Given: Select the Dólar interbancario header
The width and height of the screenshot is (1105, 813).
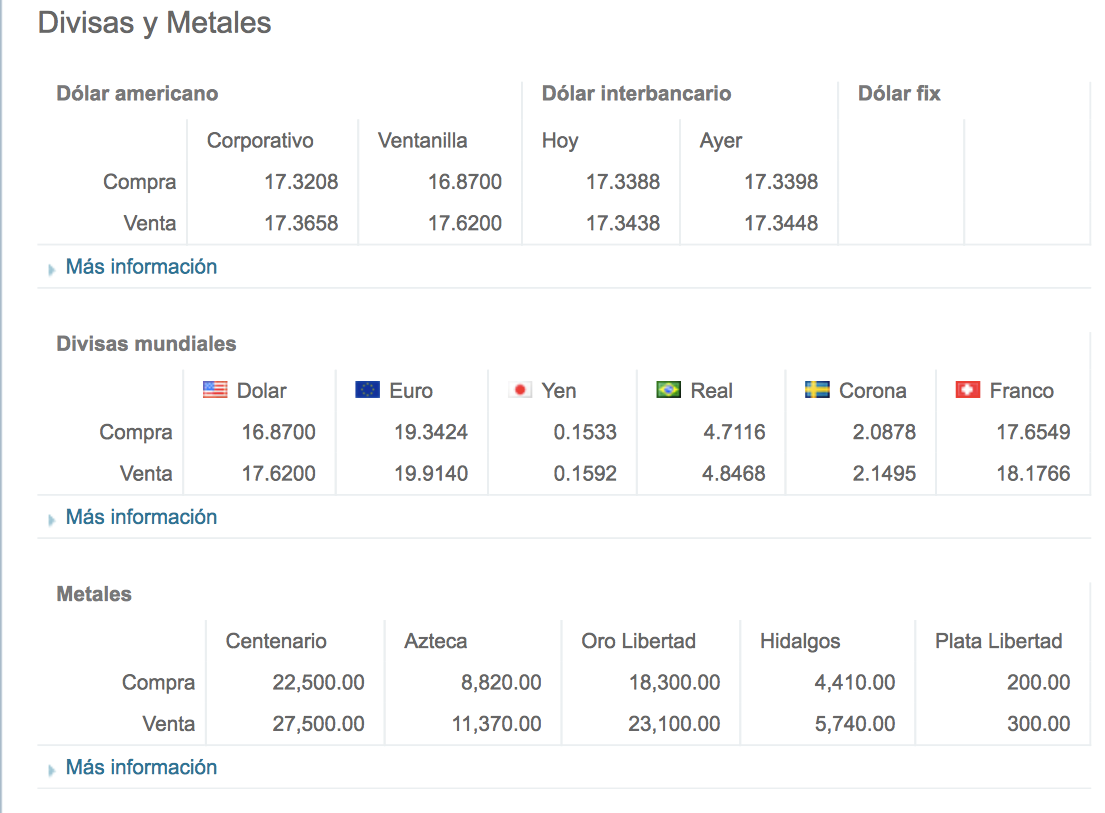Looking at the screenshot, I should point(636,94).
